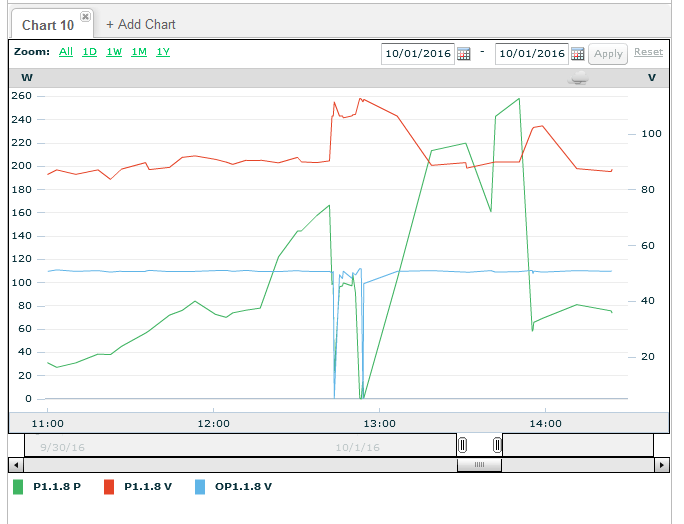Click the weather cloud icon in header
The height and width of the screenshot is (524, 684).
tap(578, 78)
